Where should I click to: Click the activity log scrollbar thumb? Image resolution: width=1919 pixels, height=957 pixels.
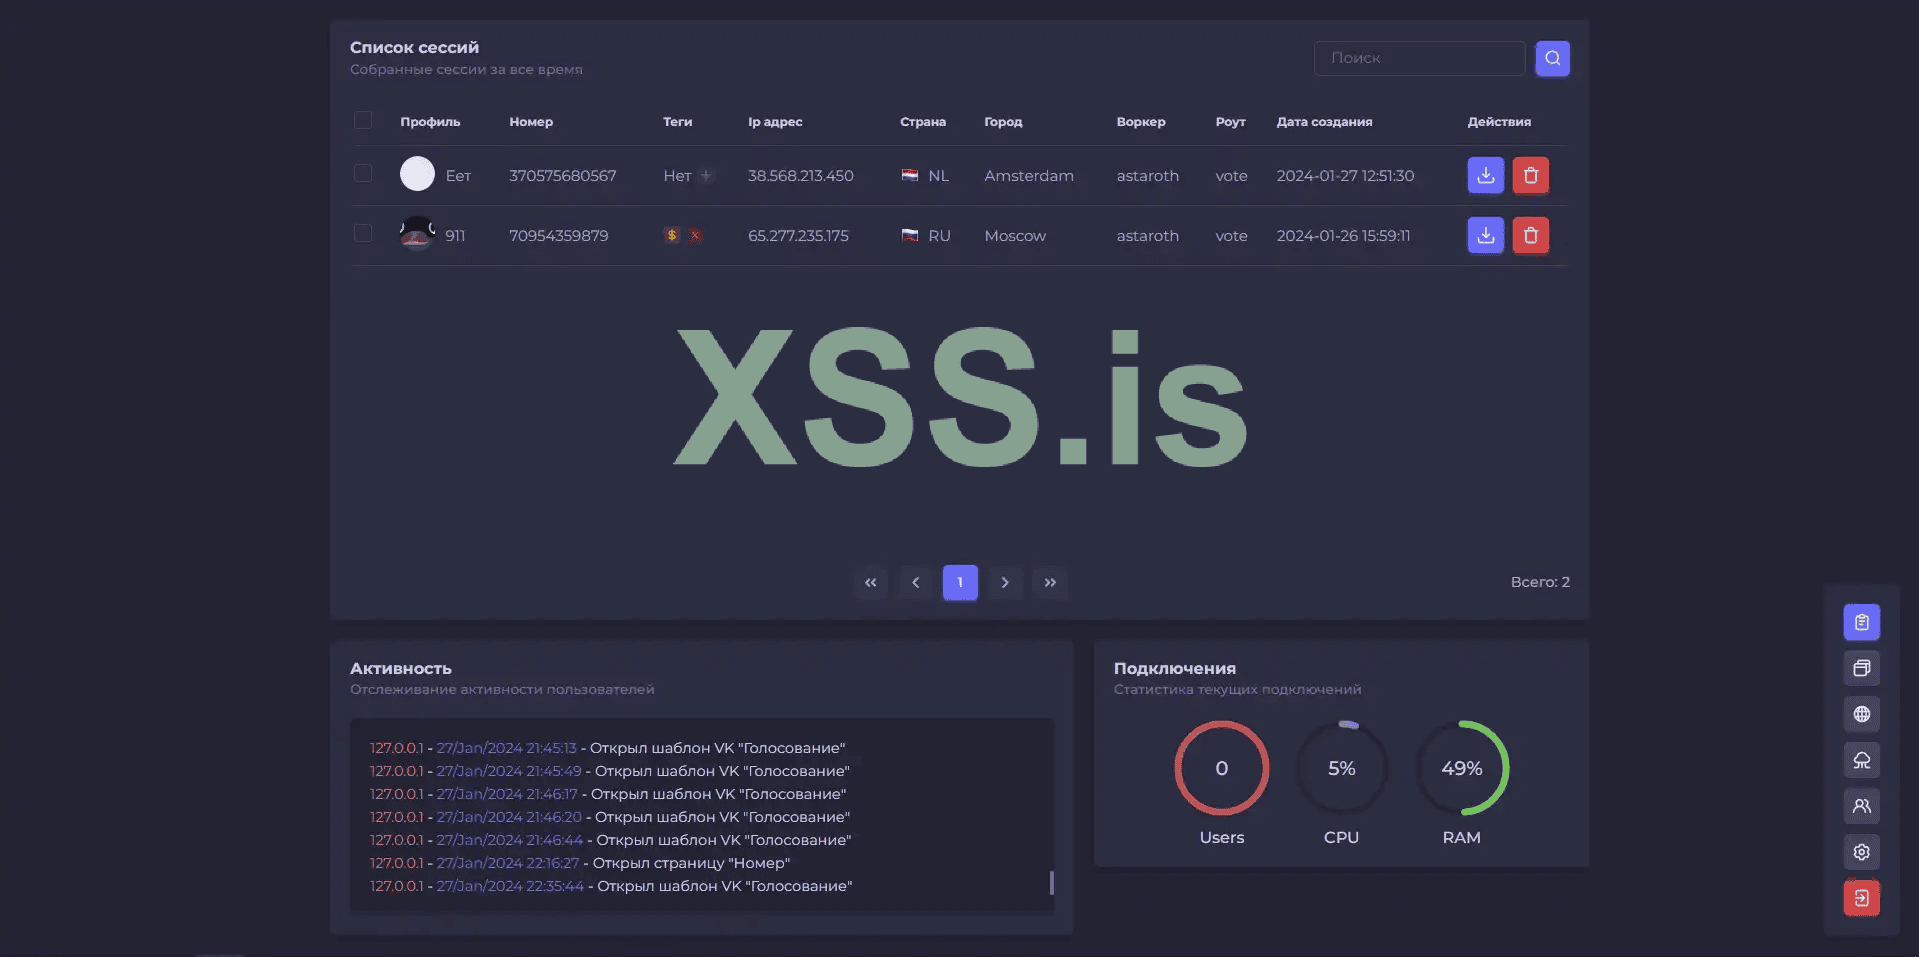click(1051, 882)
